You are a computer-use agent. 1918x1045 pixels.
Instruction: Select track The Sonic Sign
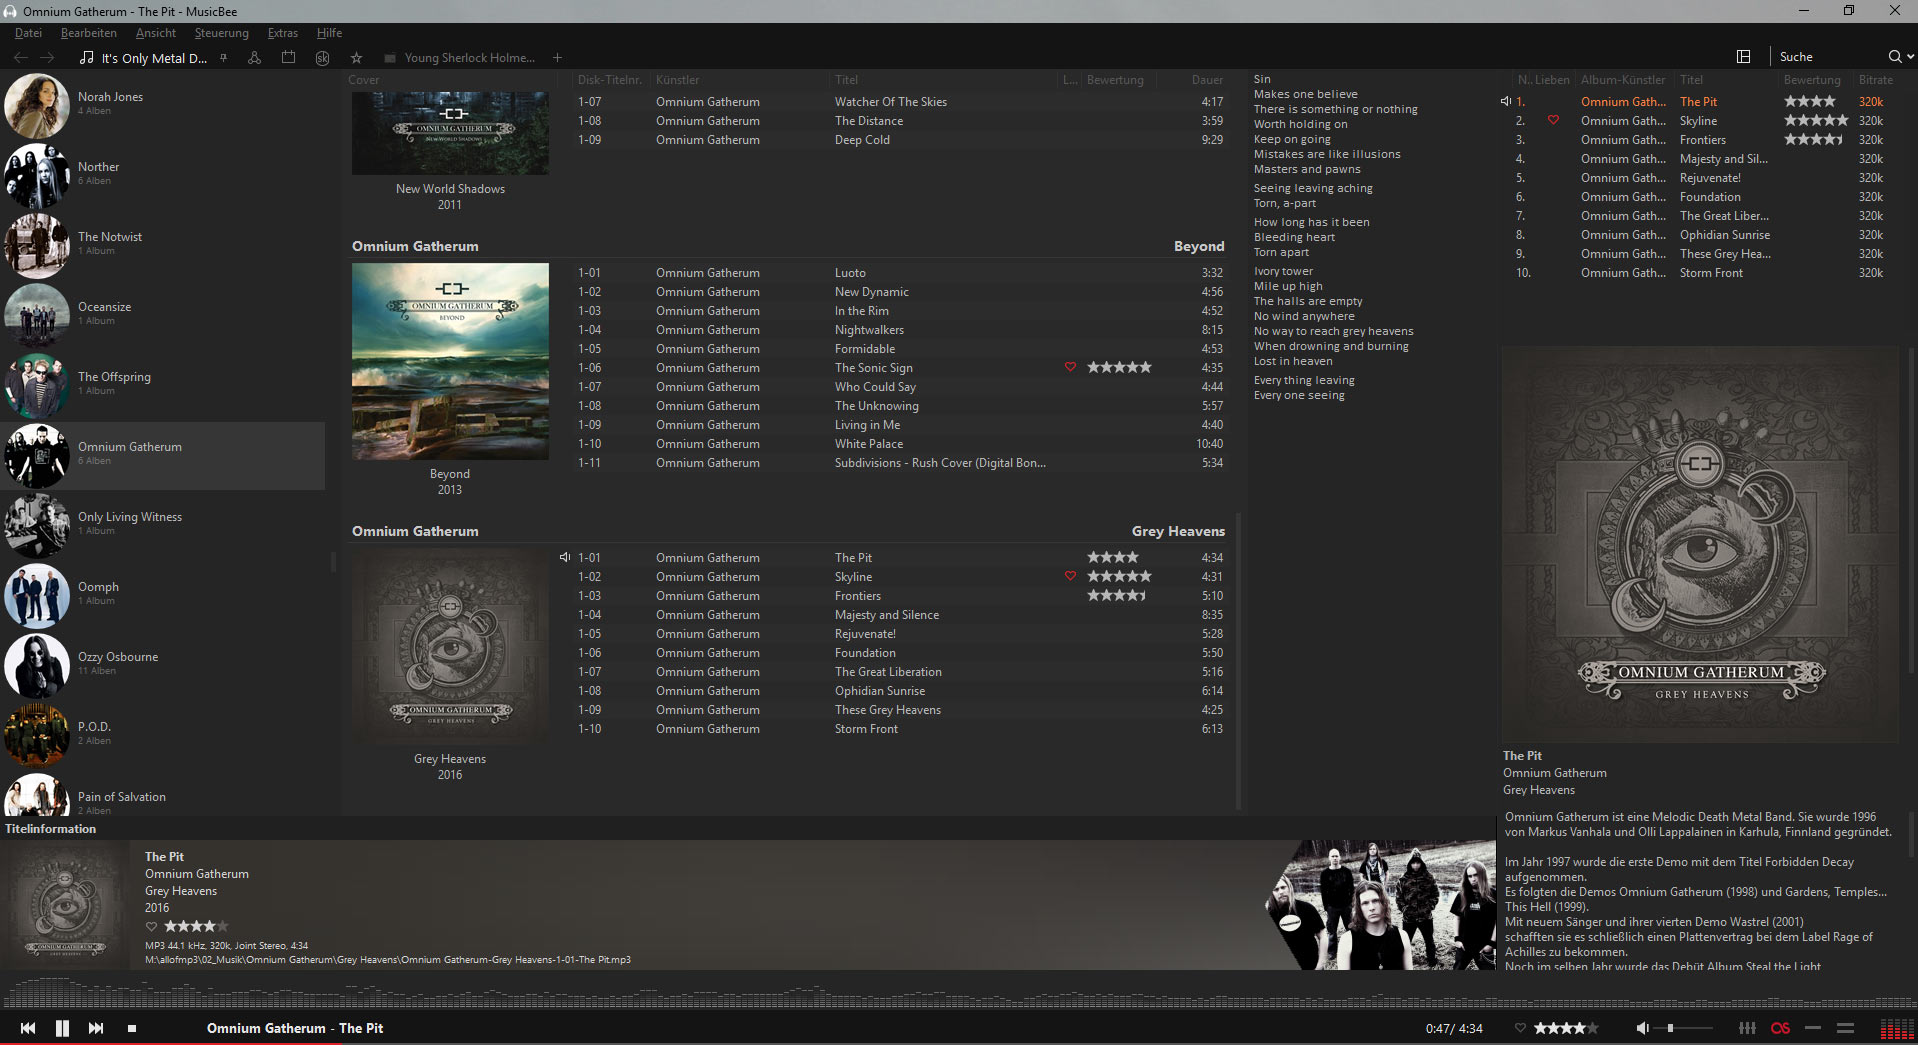900,368
